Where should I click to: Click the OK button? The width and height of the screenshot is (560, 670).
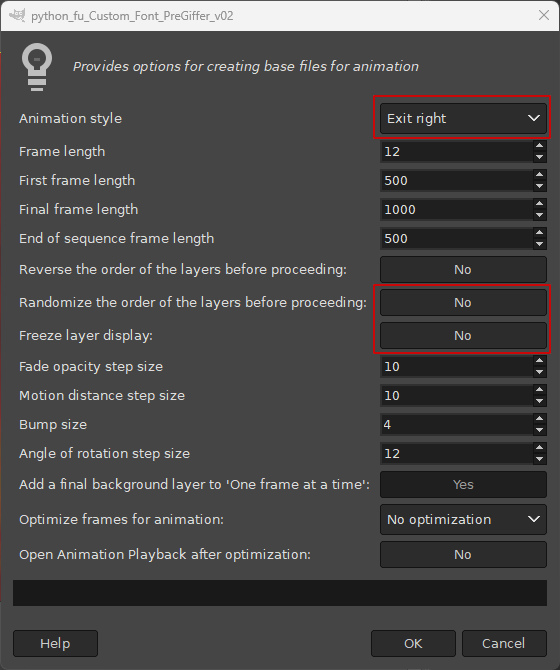click(x=413, y=644)
